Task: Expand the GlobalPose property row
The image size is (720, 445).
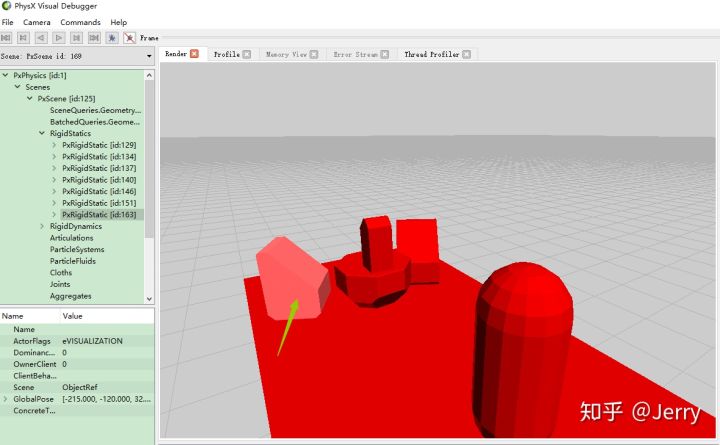Action: click(5, 399)
